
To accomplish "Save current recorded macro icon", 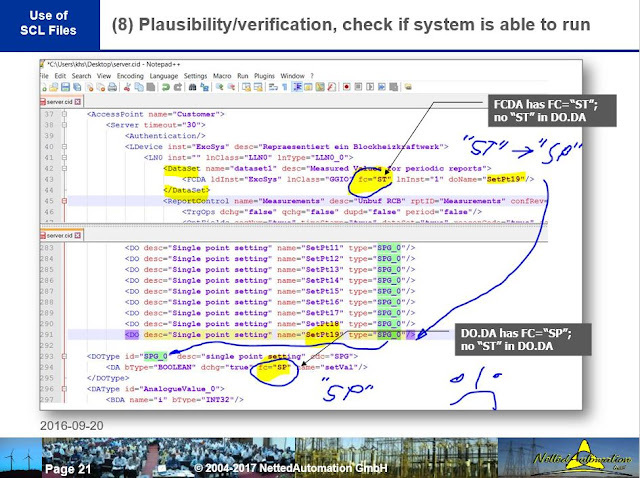I will [393, 87].
